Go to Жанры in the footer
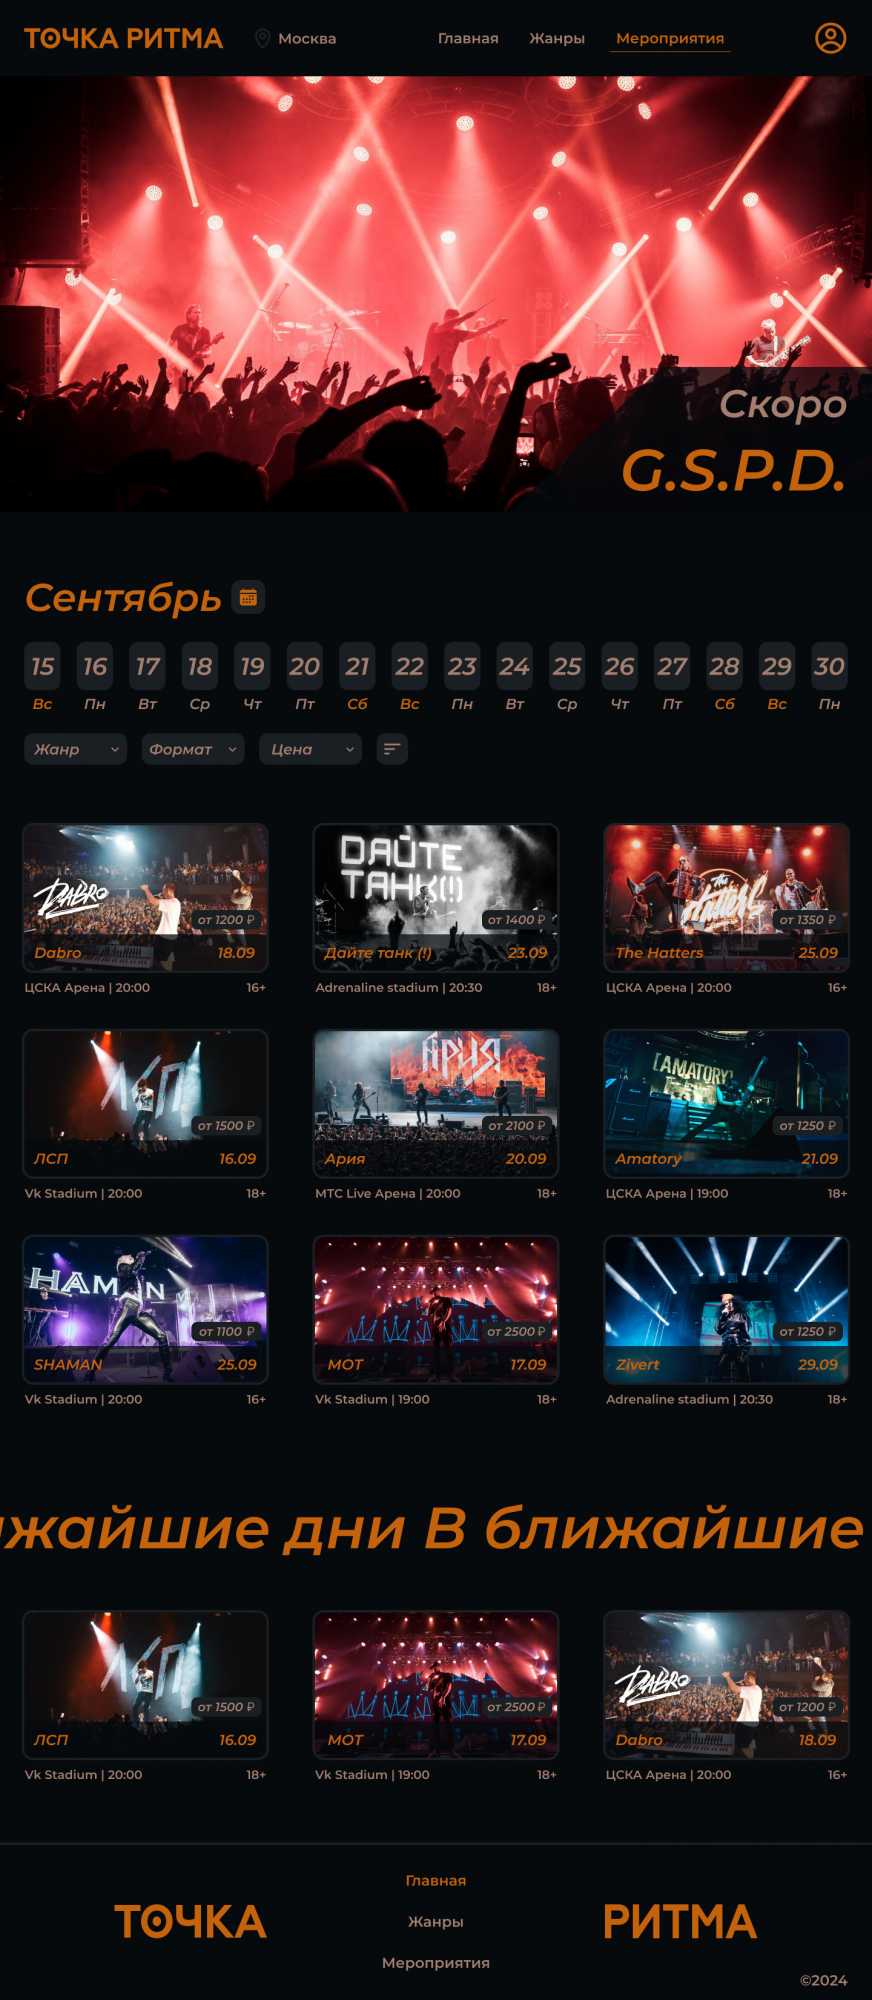The width and height of the screenshot is (872, 2000). [x=436, y=1921]
